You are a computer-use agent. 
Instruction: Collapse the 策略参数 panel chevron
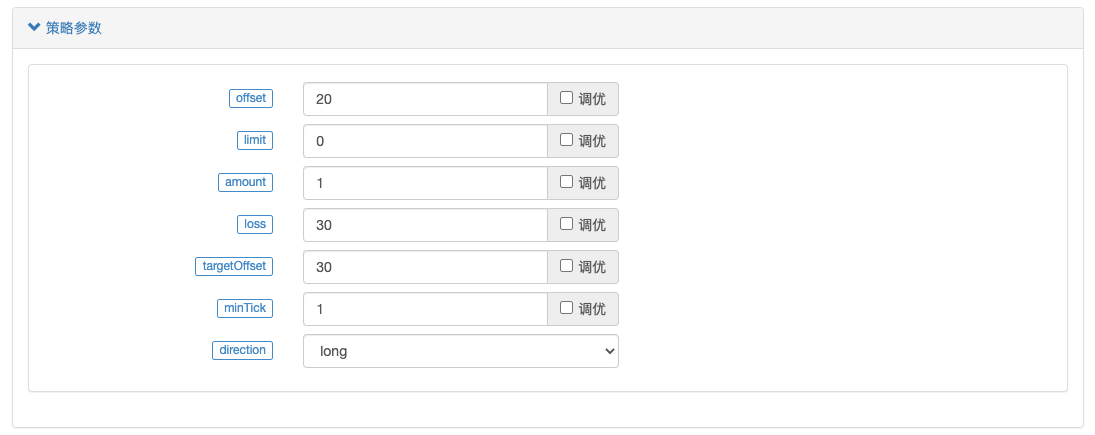(34, 28)
